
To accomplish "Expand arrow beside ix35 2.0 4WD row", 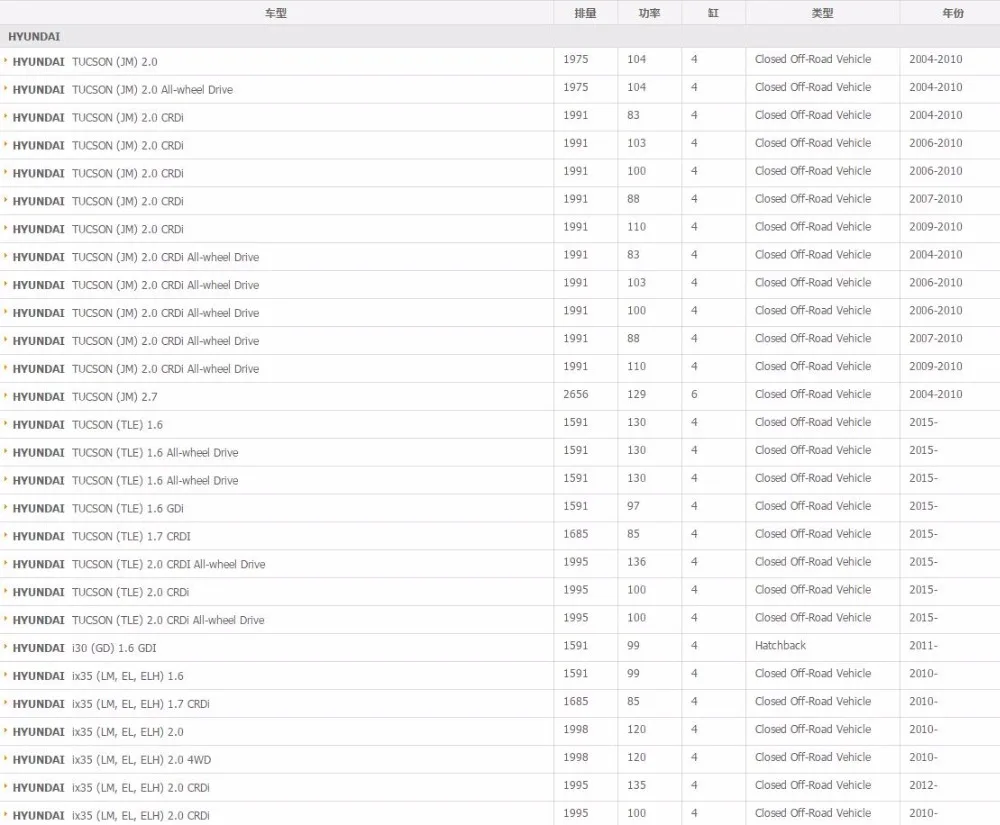I will click(6, 759).
